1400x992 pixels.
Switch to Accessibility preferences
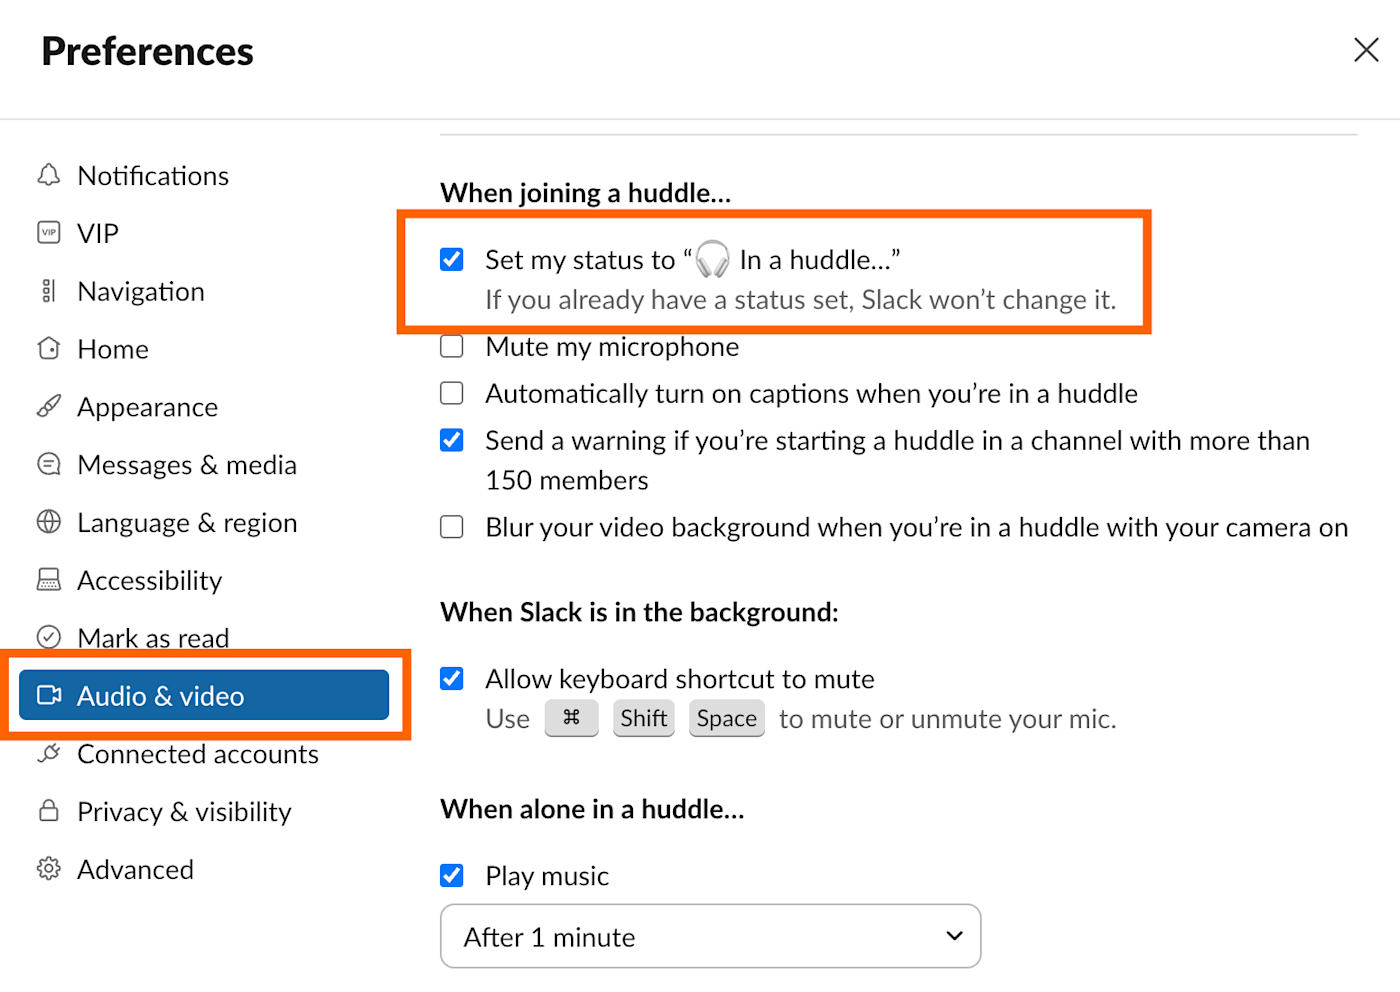click(149, 580)
